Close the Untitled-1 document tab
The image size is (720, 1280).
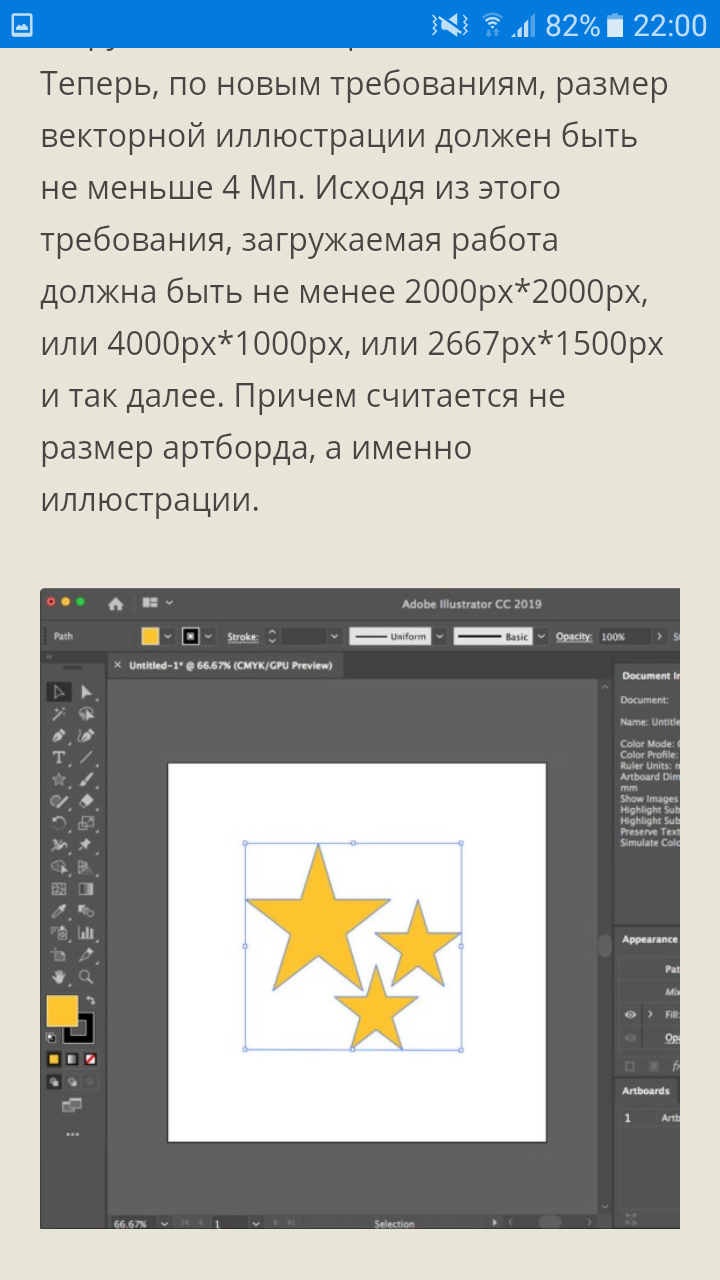[x=118, y=664]
